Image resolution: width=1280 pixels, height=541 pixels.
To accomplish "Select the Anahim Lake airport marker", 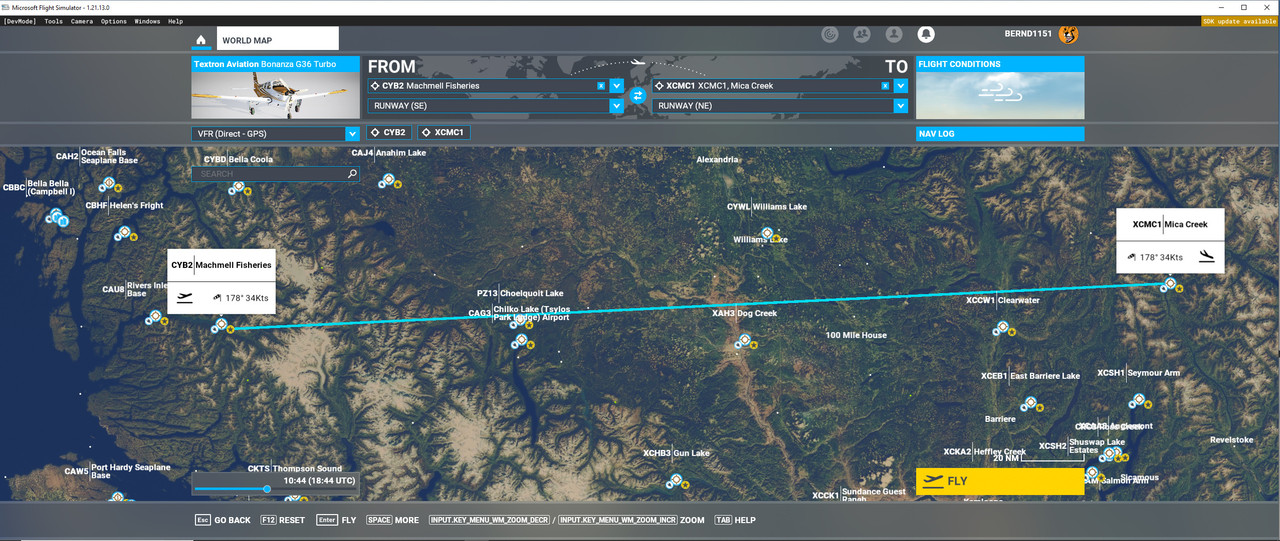I will [387, 180].
